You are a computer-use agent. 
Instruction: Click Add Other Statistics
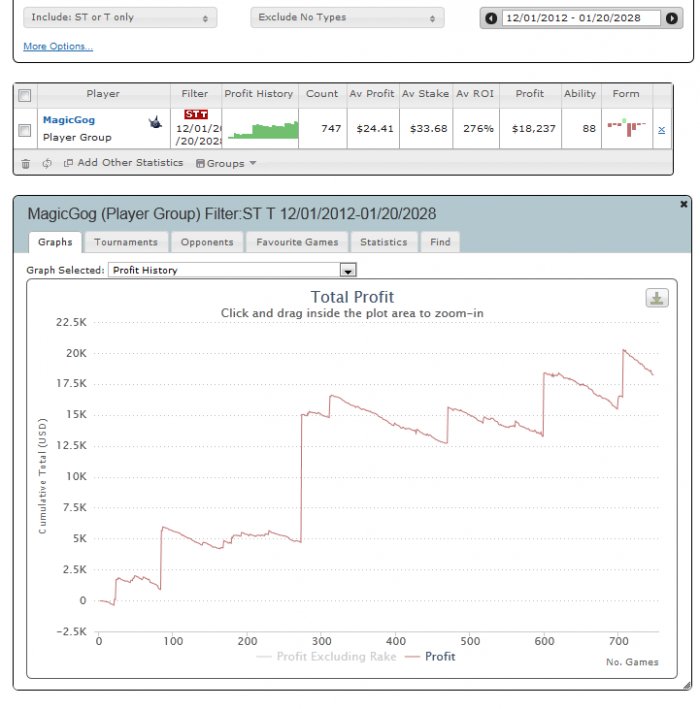coord(123,163)
